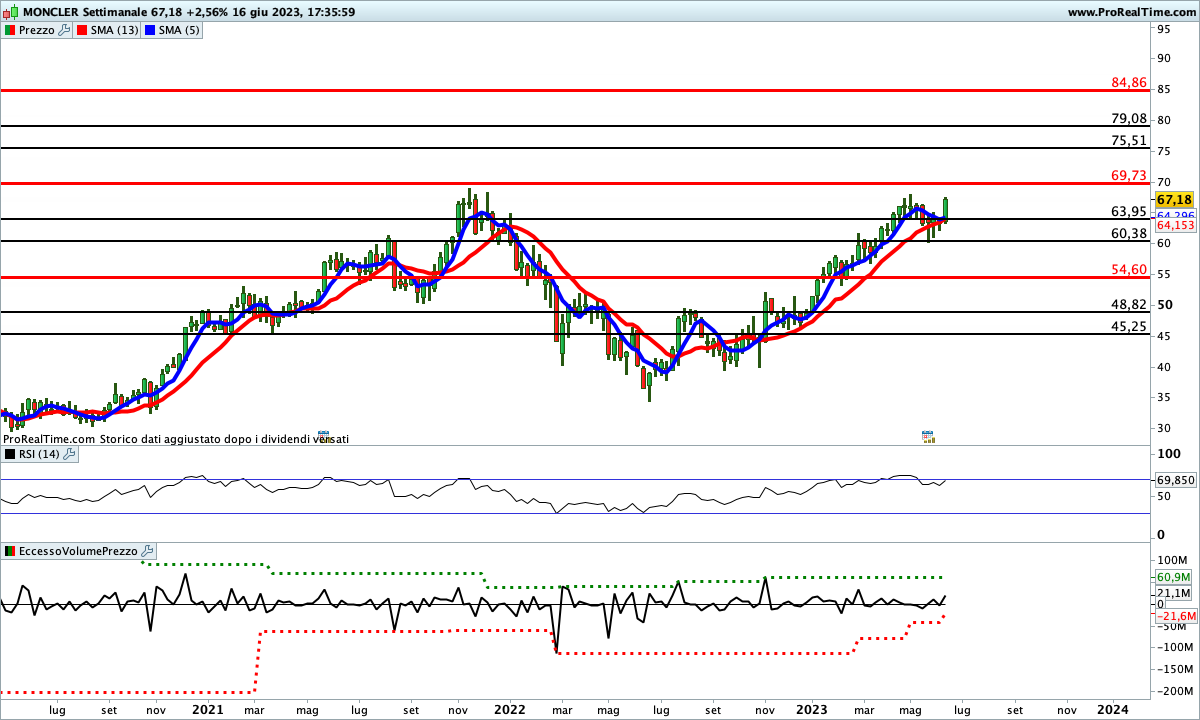Click the blue SMA (5) color swatch
Image resolution: width=1200 pixels, height=720 pixels.
tap(150, 31)
